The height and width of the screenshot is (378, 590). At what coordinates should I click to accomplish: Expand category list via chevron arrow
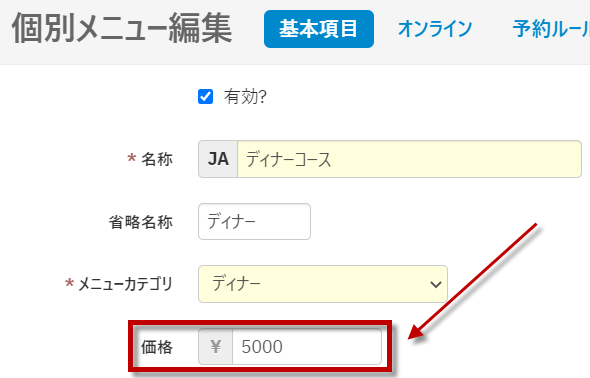point(436,284)
